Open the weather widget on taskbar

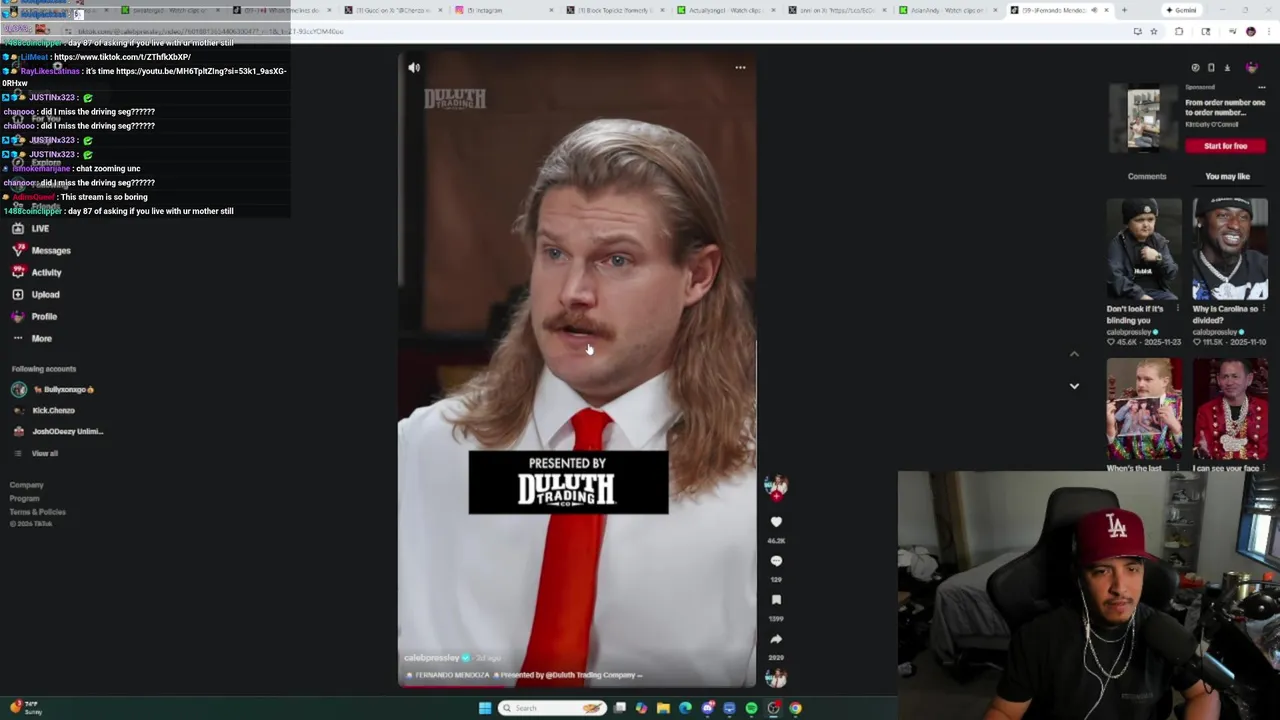tap(27, 707)
